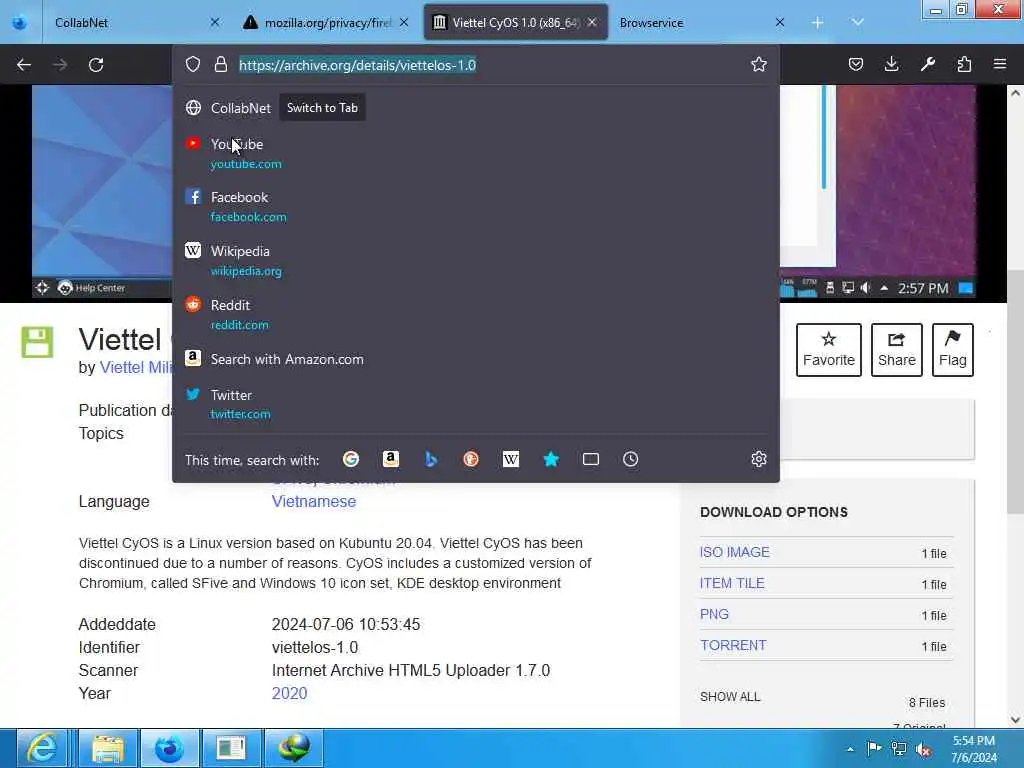Expand the list all tabs chevron
This screenshot has width=1024, height=768.
click(857, 22)
